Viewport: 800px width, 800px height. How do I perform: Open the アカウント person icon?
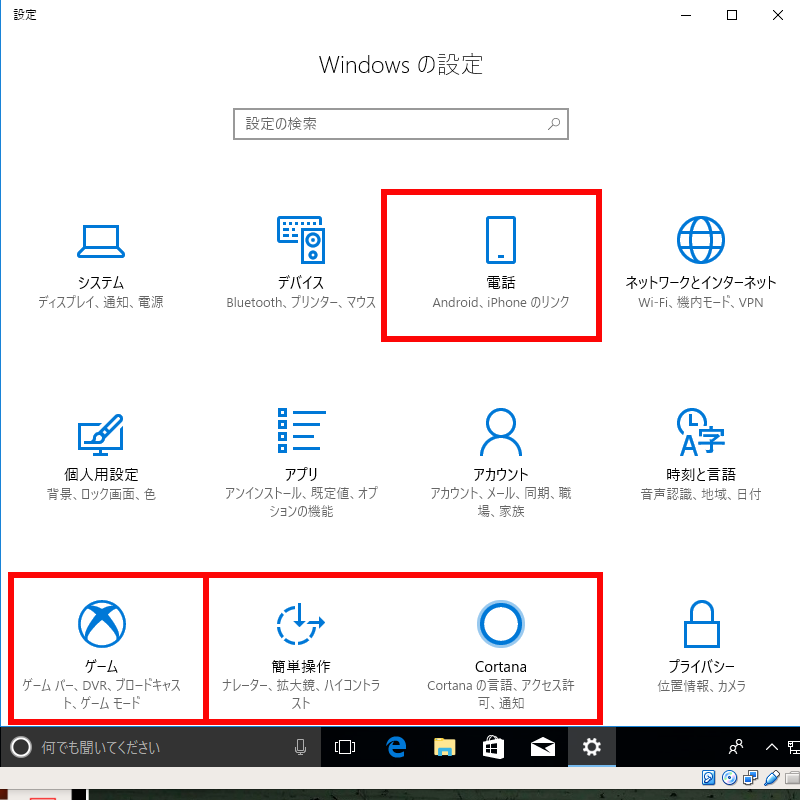pos(500,432)
